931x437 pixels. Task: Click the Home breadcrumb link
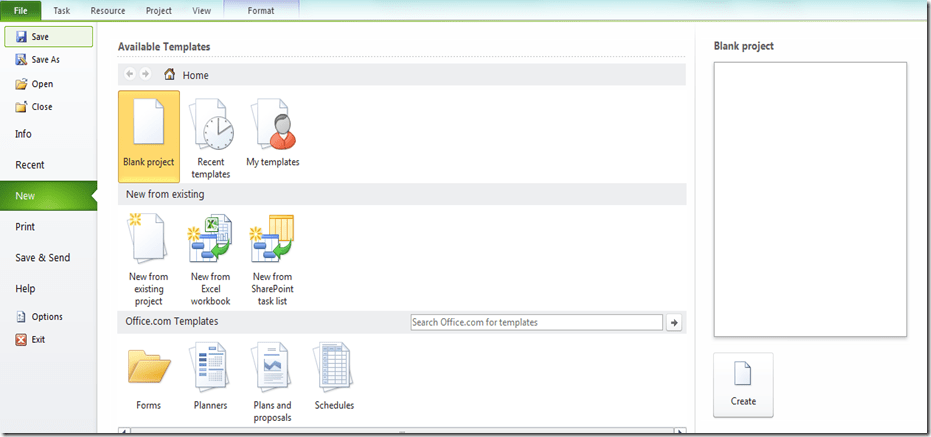195,75
